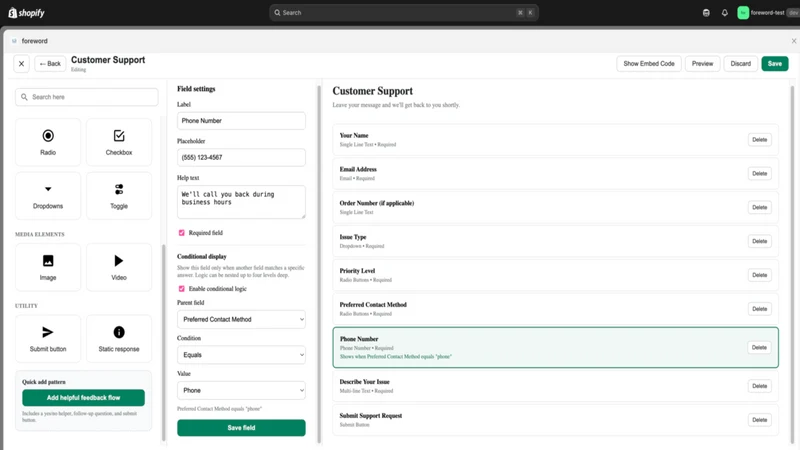Open the Parent field dropdown
The height and width of the screenshot is (450, 800).
pos(241,319)
